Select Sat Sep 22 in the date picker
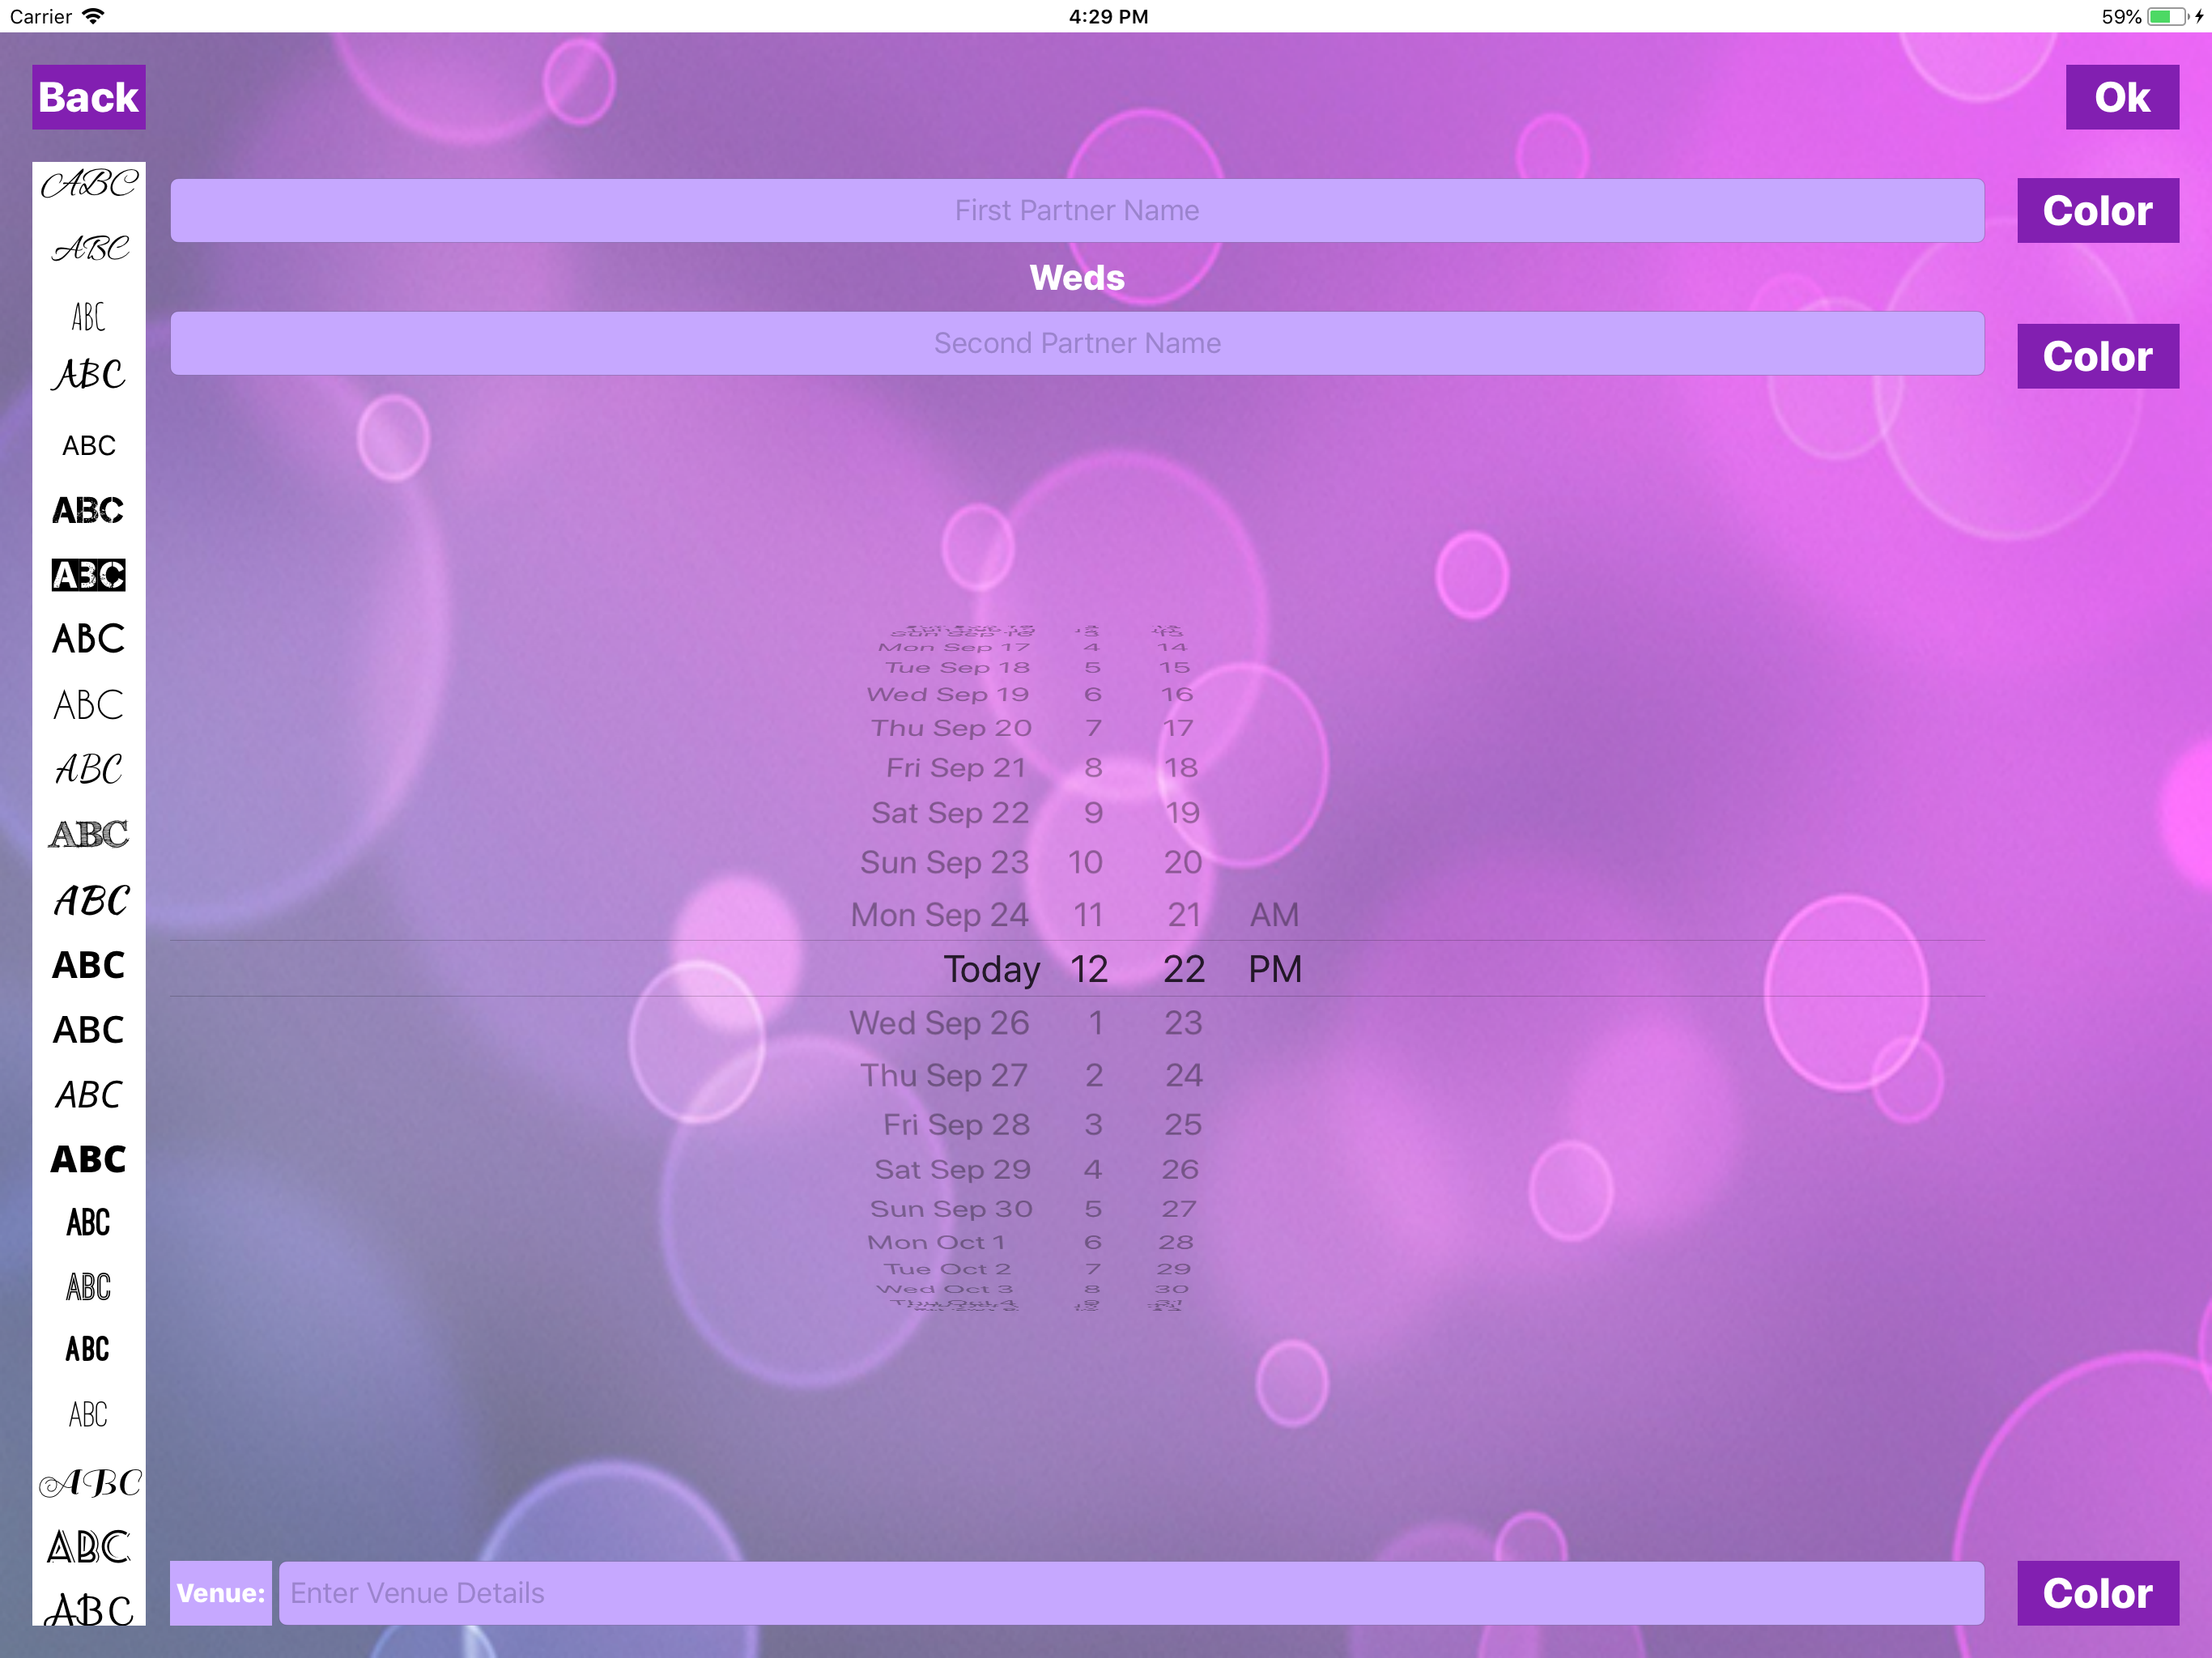2212x1658 pixels. point(950,813)
